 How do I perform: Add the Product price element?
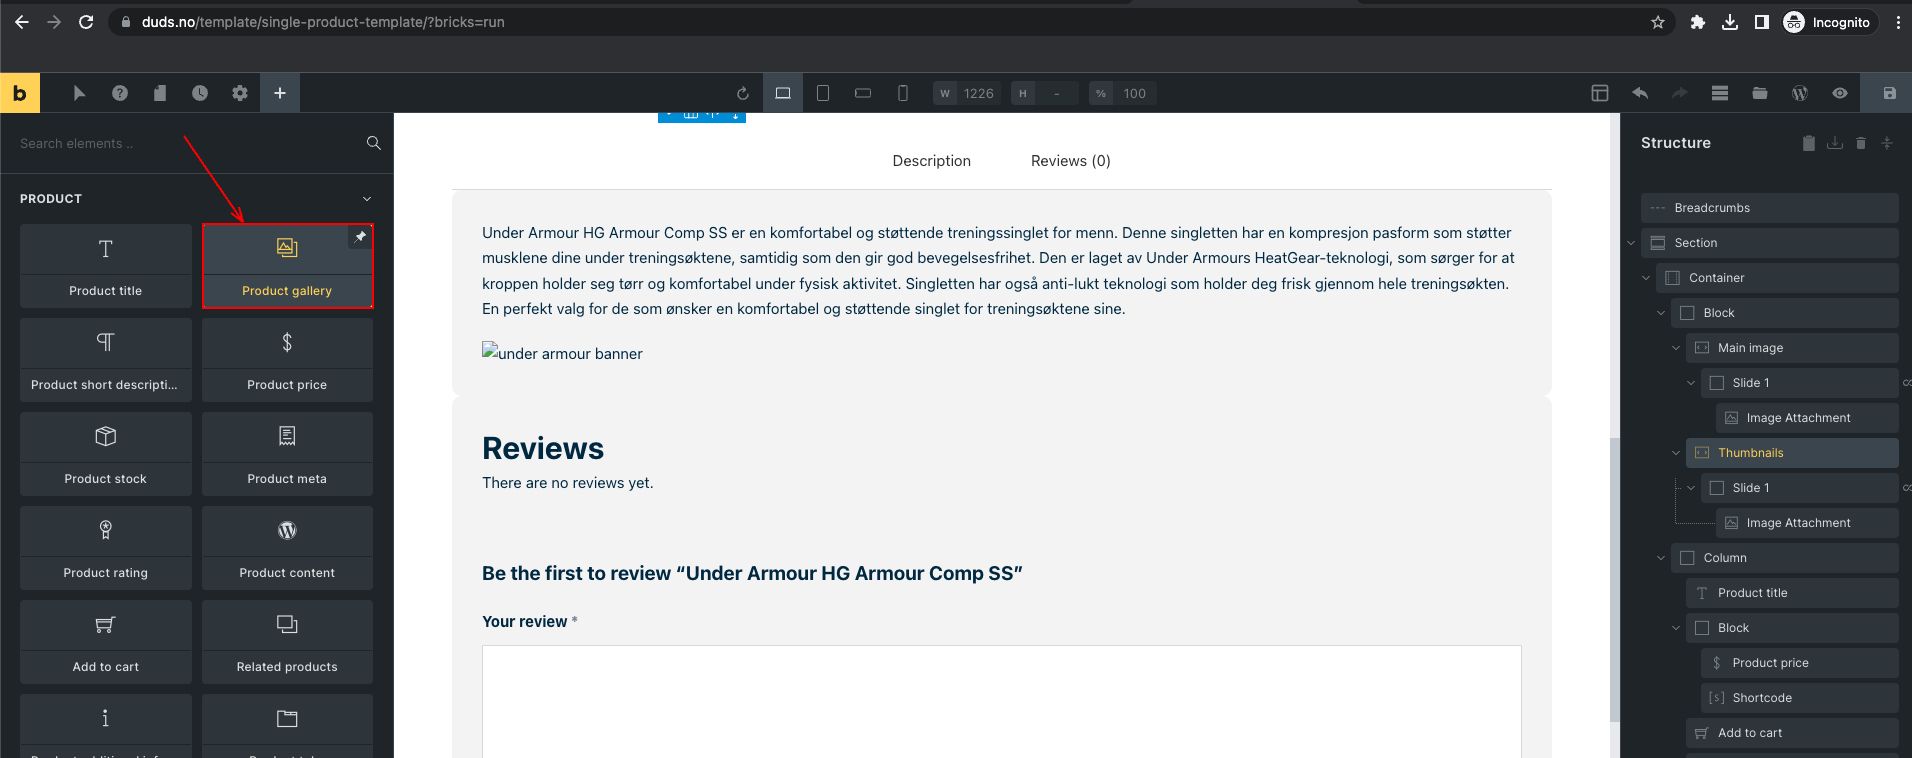pos(288,360)
